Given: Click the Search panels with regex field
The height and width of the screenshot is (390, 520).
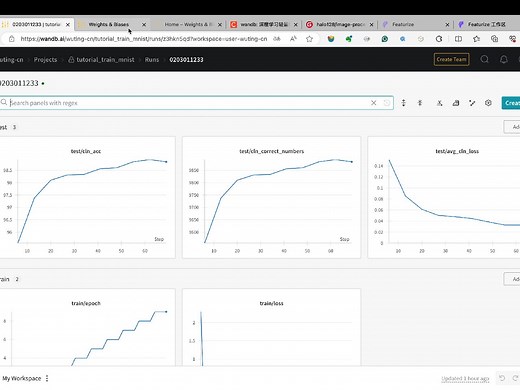Looking at the screenshot, I should pyautogui.click(x=189, y=103).
